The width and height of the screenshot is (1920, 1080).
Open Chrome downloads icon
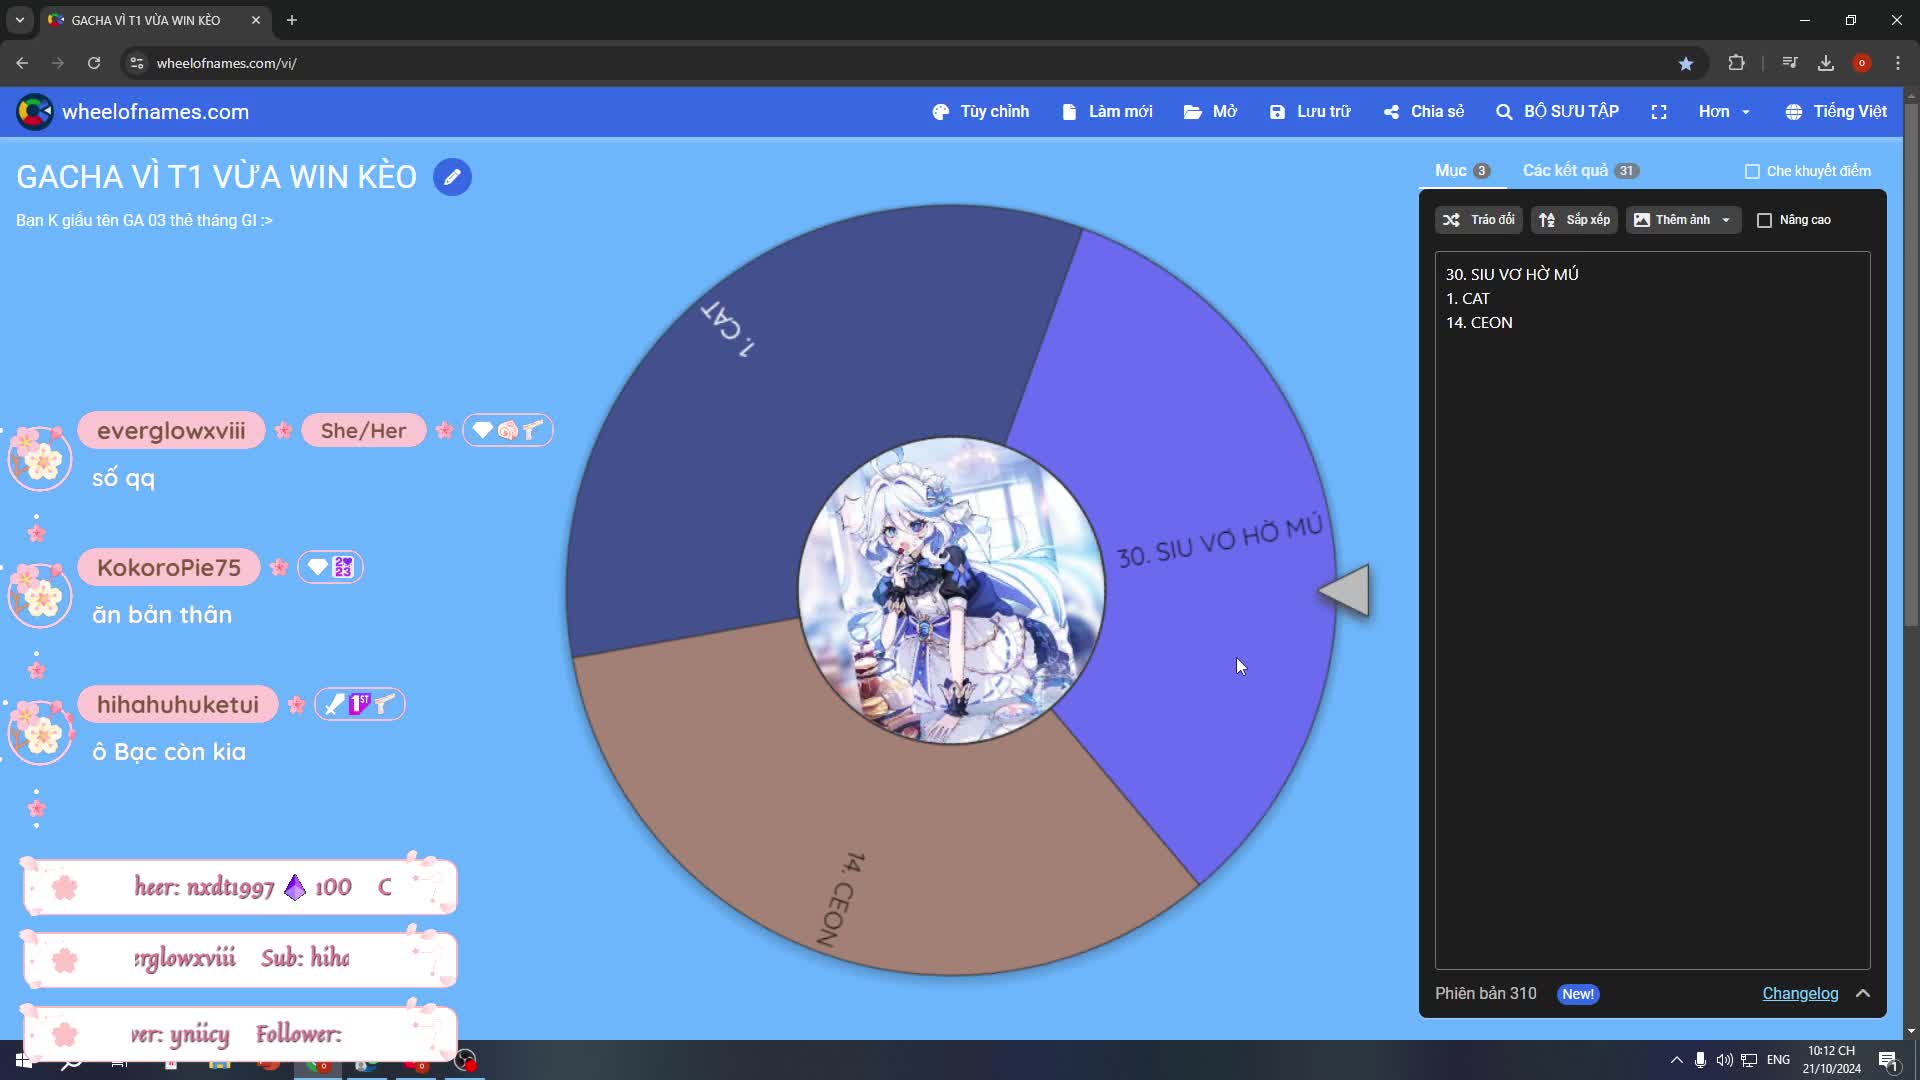click(x=1826, y=63)
